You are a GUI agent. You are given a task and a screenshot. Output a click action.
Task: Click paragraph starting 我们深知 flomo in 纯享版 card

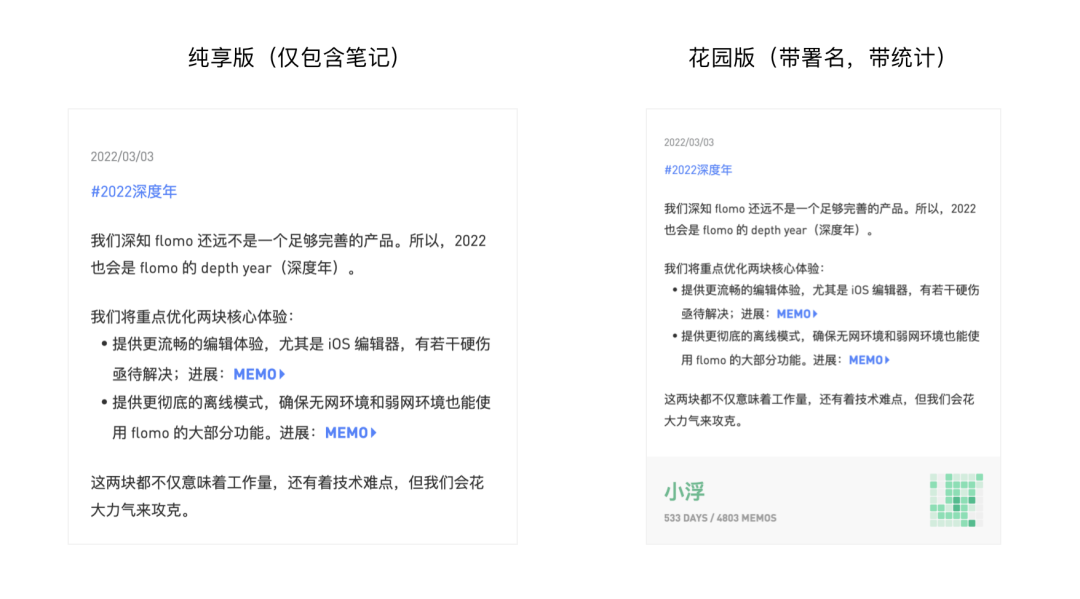(x=289, y=255)
